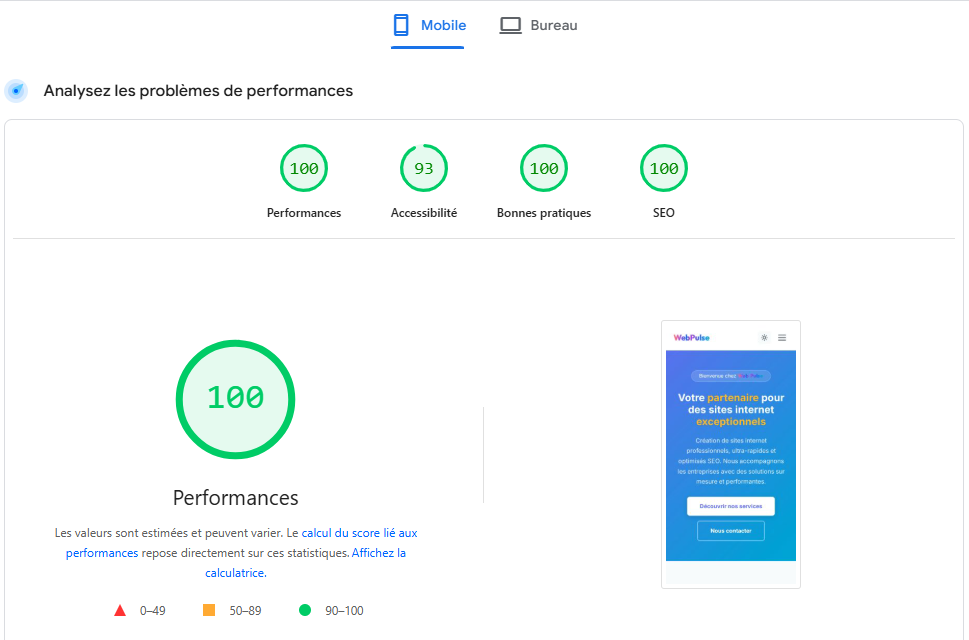The width and height of the screenshot is (969, 640).
Task: Click the large 100 performance gauge
Action: [x=235, y=399]
